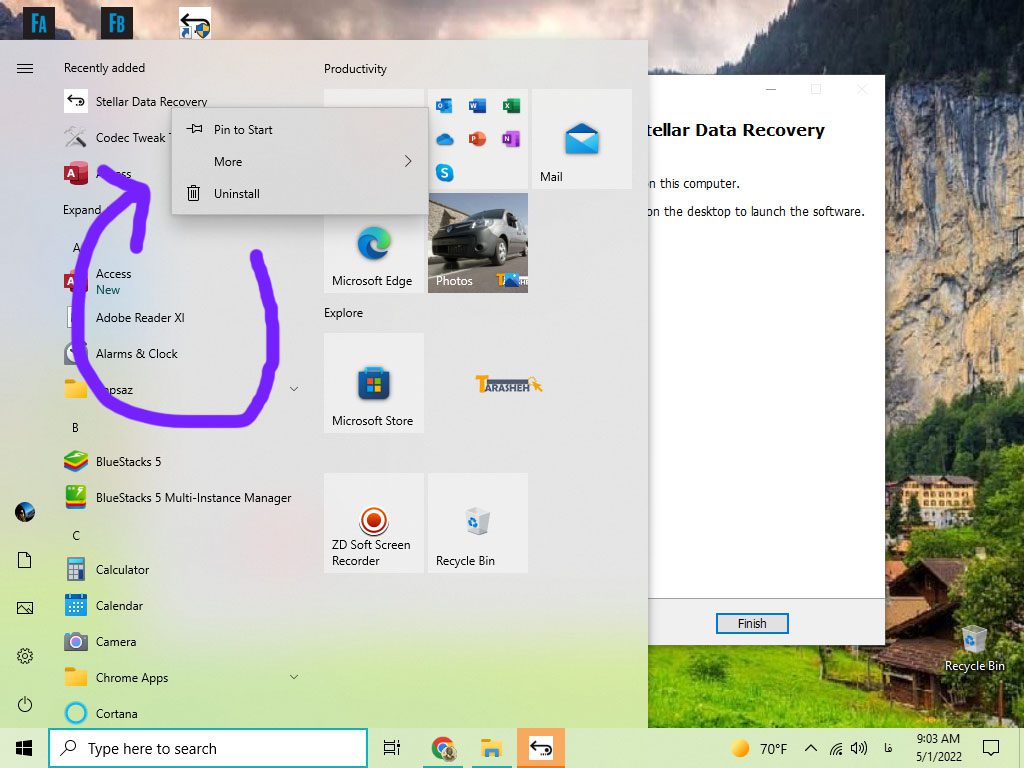Open the clock showing 9:03 AM
Viewport: 1024px width, 768px height.
(938, 748)
